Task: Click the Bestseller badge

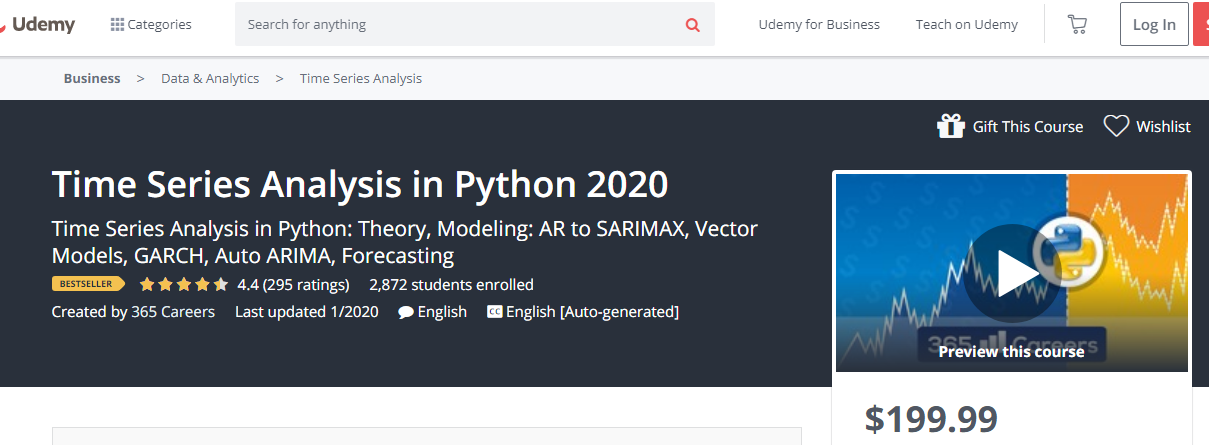Action: coord(88,284)
